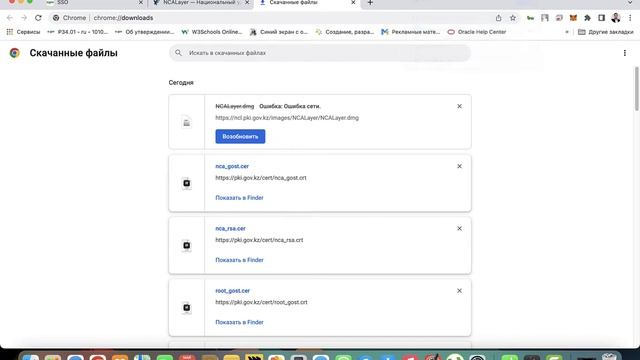Close the Скачанные файлы tab
Viewport: 640px width, 360px height.
(353, 3)
